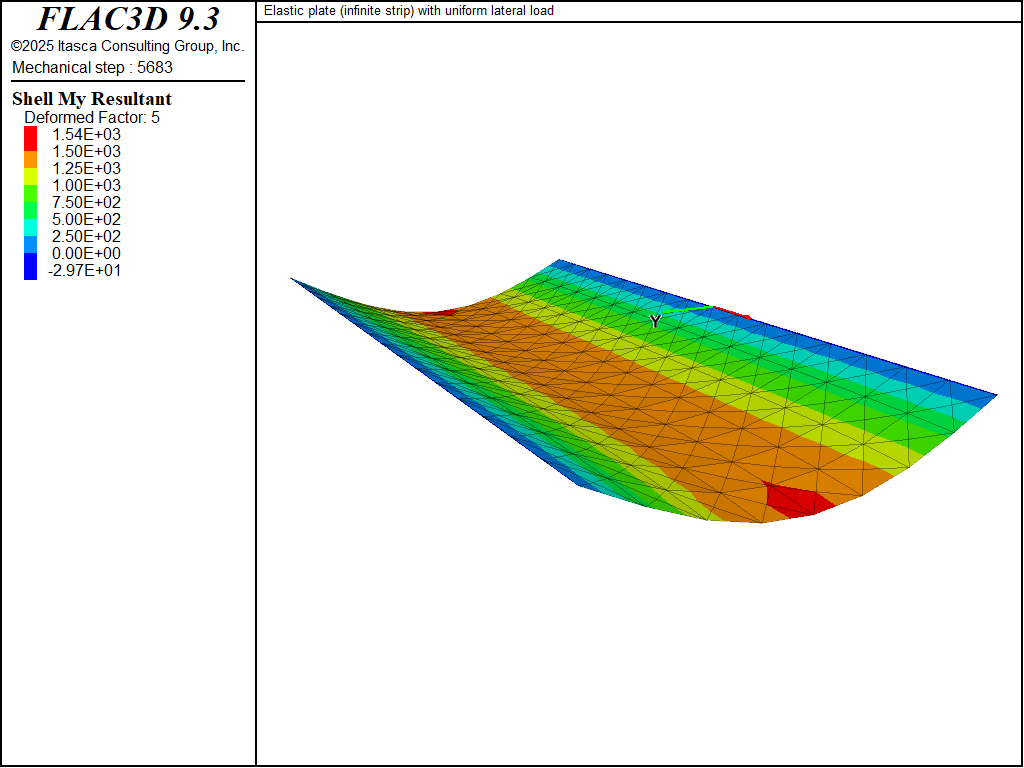Click the Mechanical step : 5683 text
Image resolution: width=1024 pixels, height=768 pixels.
coord(92,67)
